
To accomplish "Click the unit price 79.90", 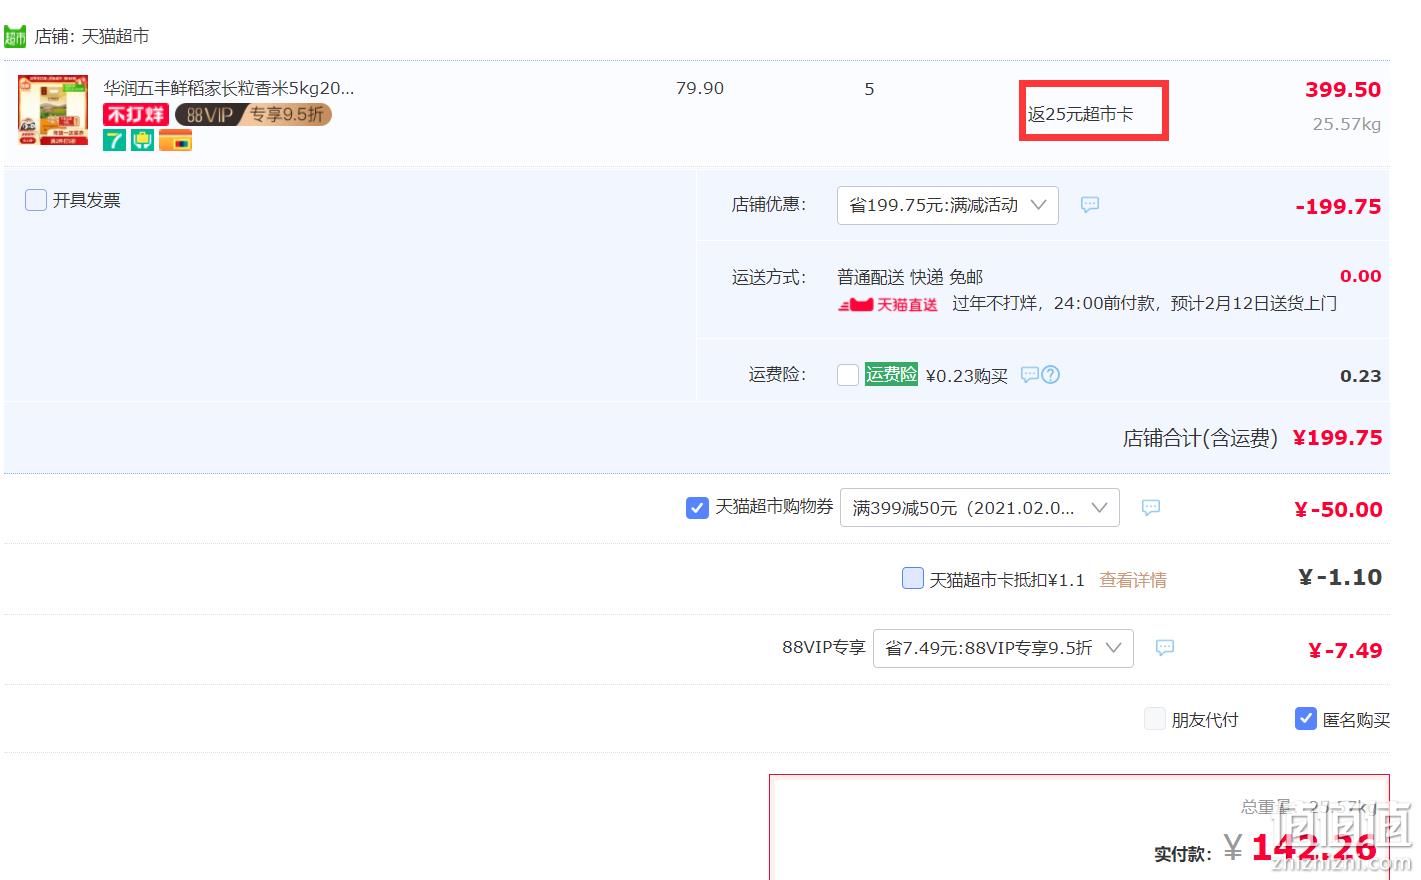I will coord(700,88).
